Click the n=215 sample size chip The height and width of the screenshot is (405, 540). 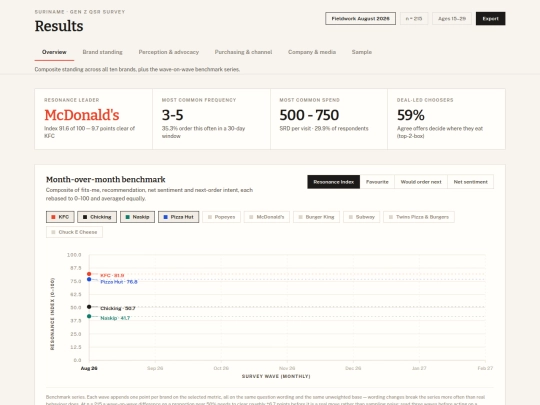tap(414, 19)
